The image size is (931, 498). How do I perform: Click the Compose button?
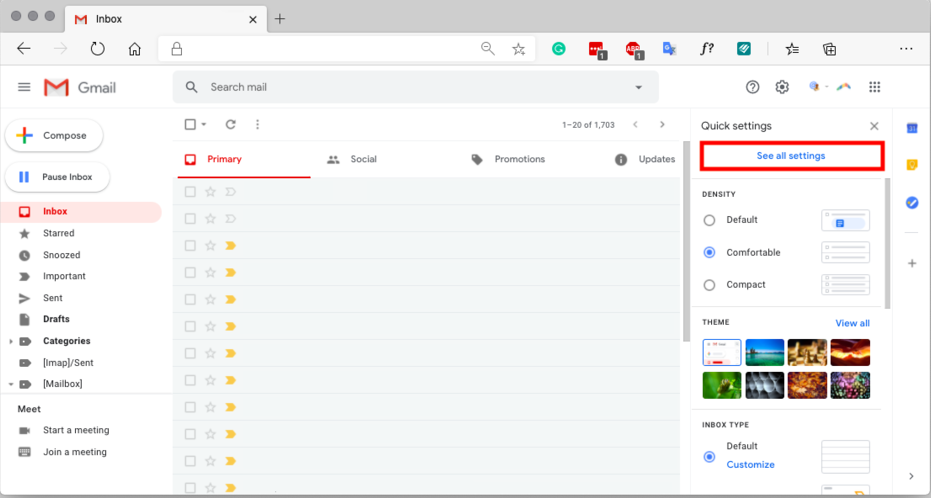coord(54,135)
